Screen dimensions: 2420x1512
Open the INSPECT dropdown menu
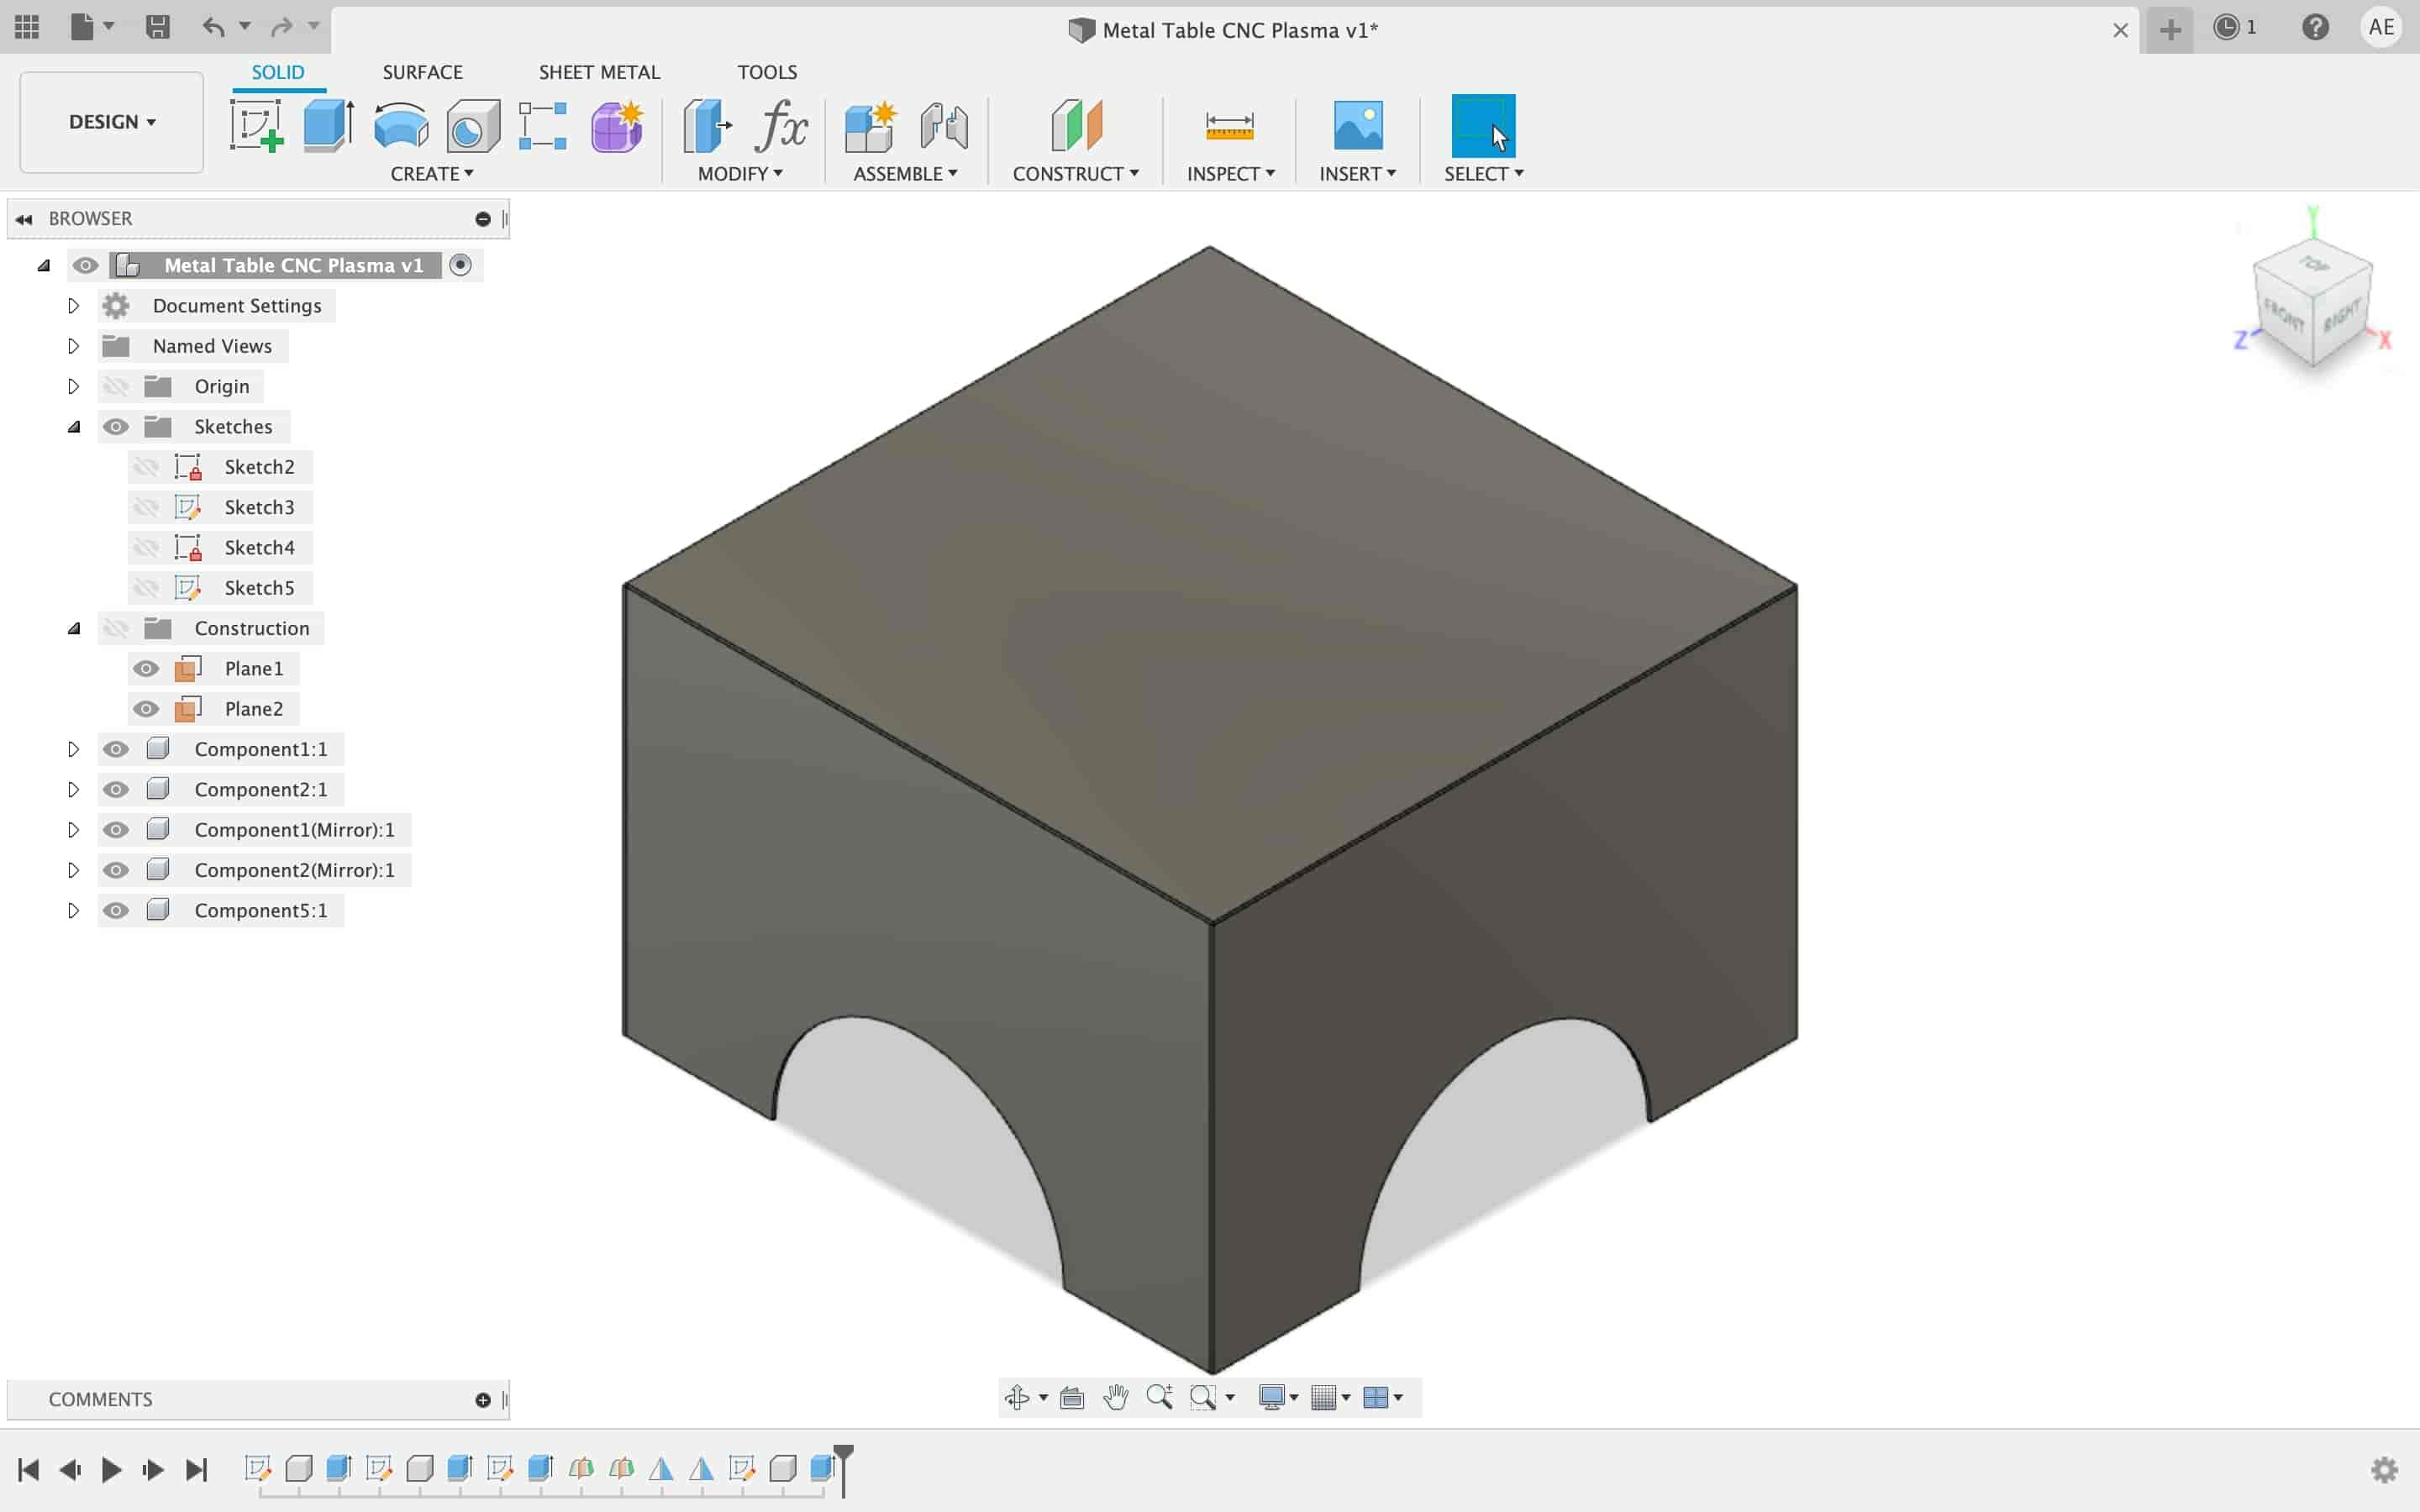(x=1231, y=174)
